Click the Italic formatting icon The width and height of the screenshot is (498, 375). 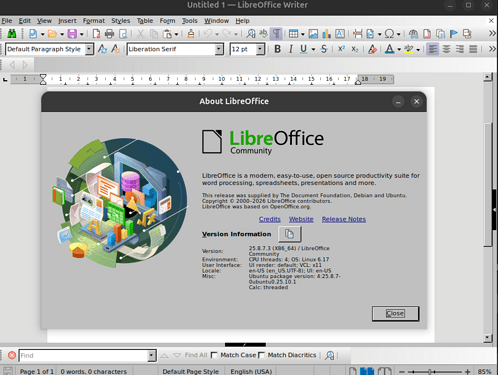(x=290, y=49)
